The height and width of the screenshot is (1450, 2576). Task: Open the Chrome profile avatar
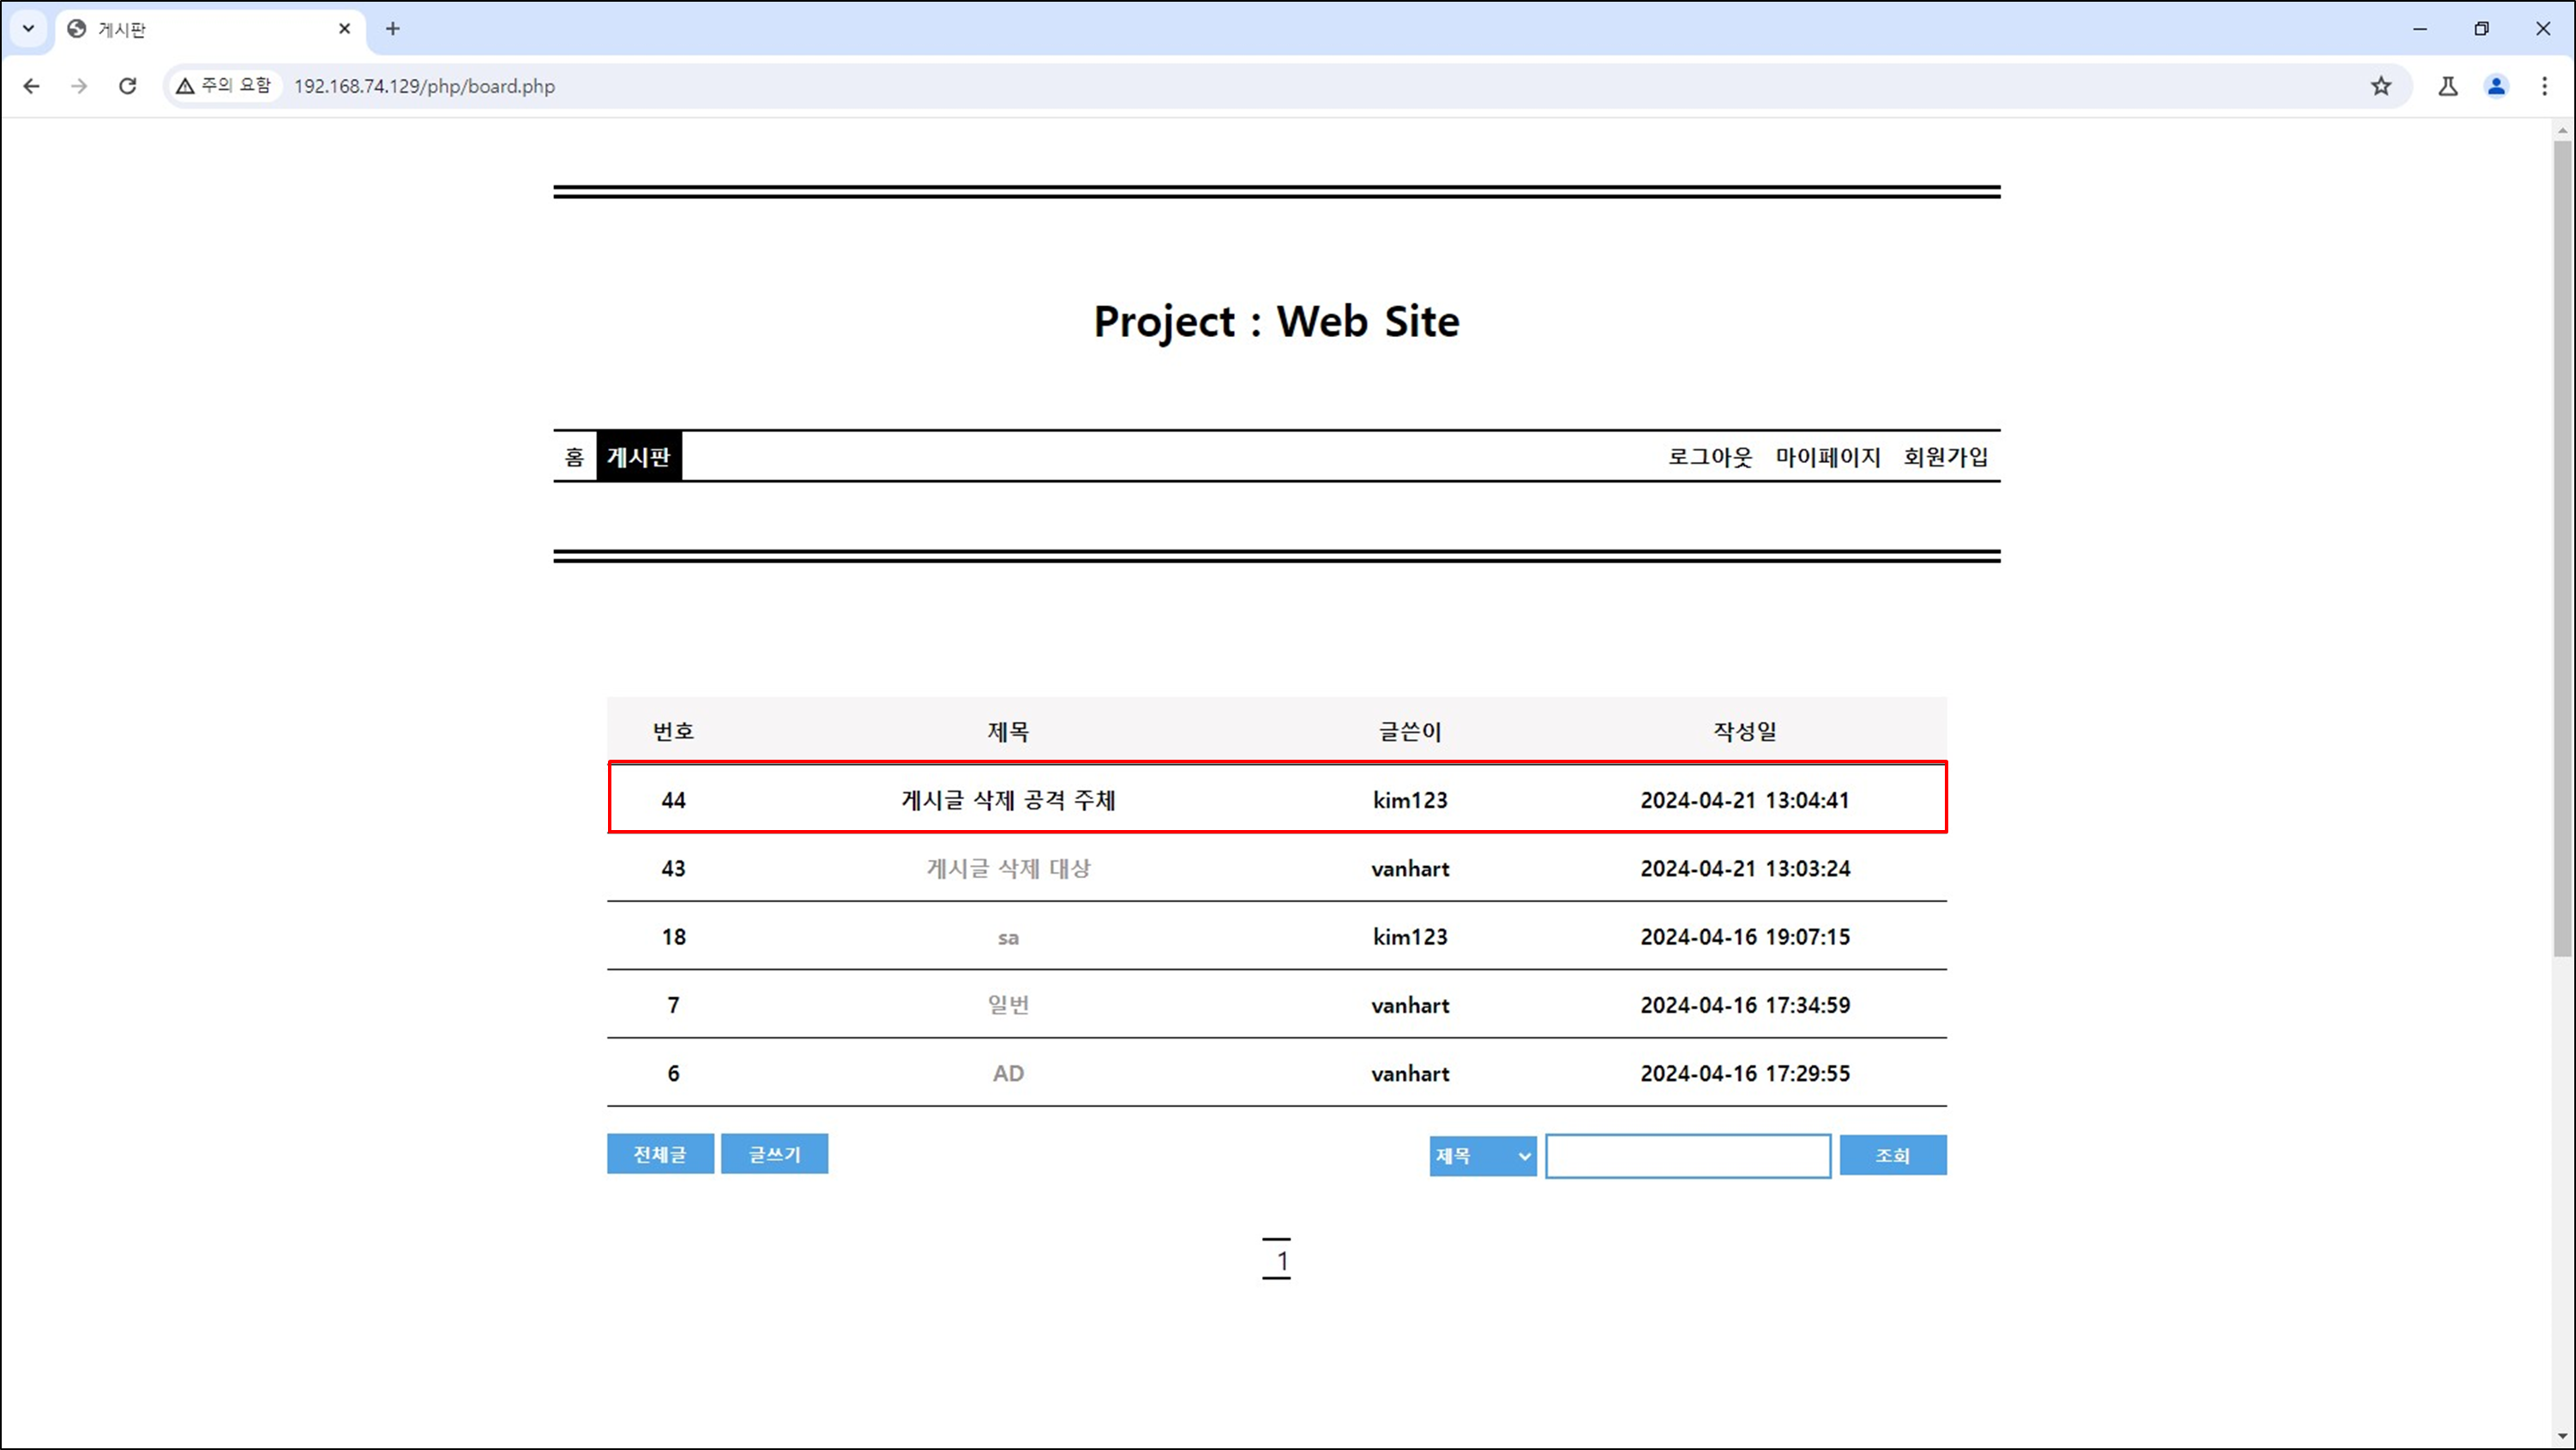tap(2496, 86)
